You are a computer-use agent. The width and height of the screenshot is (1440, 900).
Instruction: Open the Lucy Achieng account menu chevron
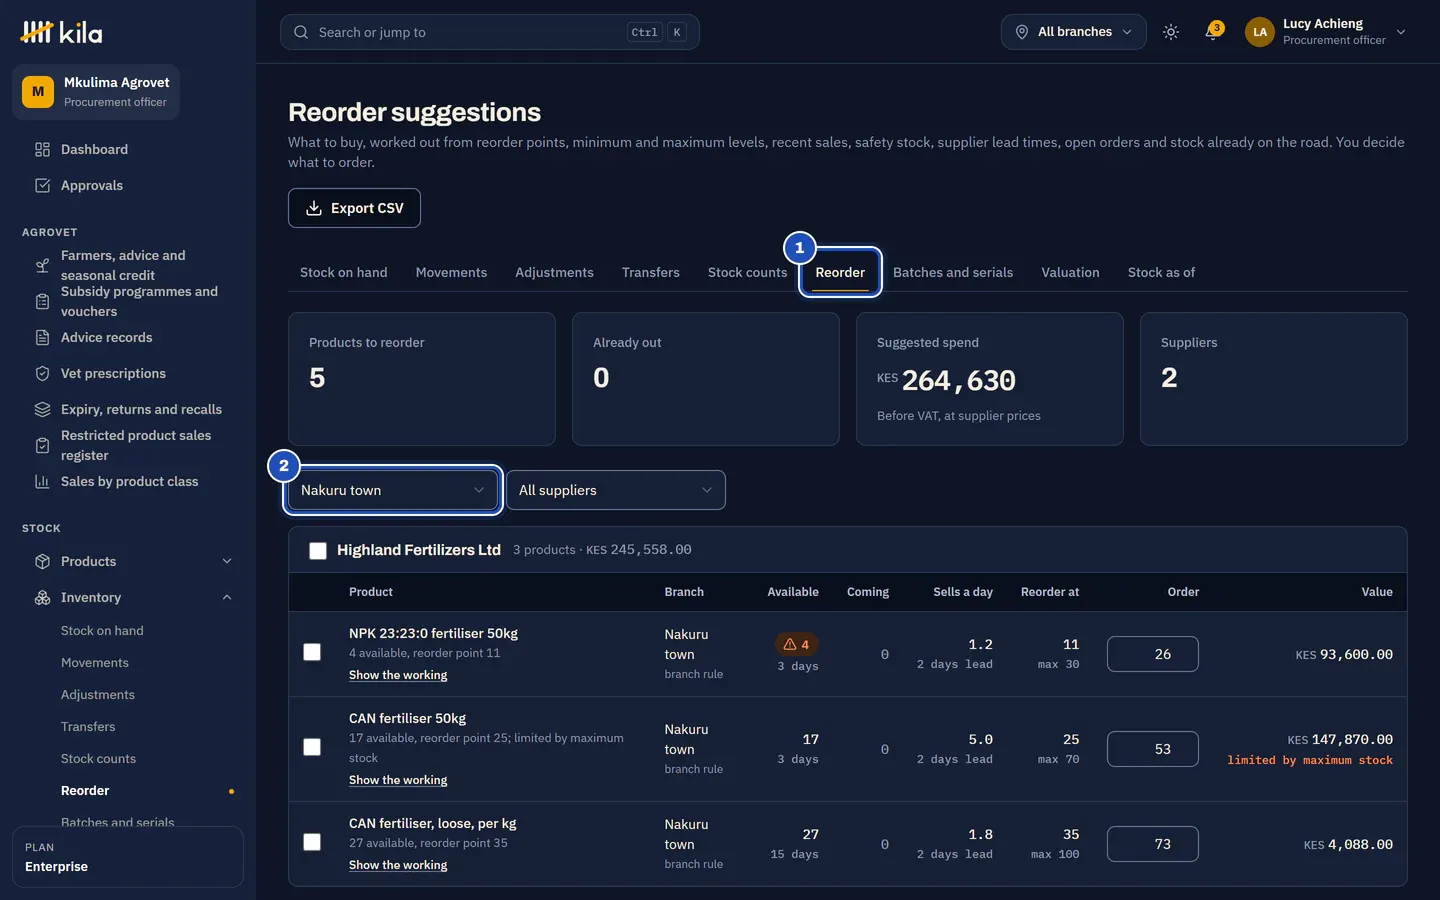point(1401,32)
